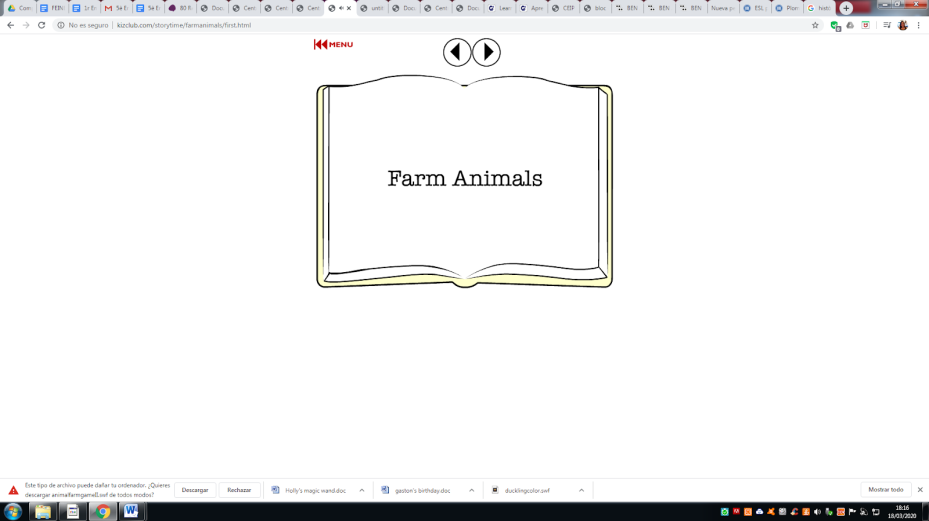Close the downloads bar
The image size is (929, 521).
click(x=920, y=490)
